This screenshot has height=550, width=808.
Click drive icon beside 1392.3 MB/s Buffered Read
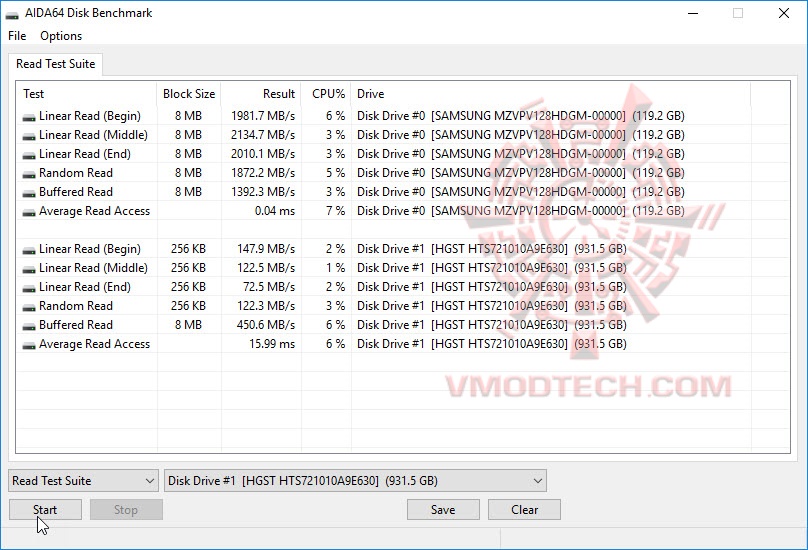[29, 193]
